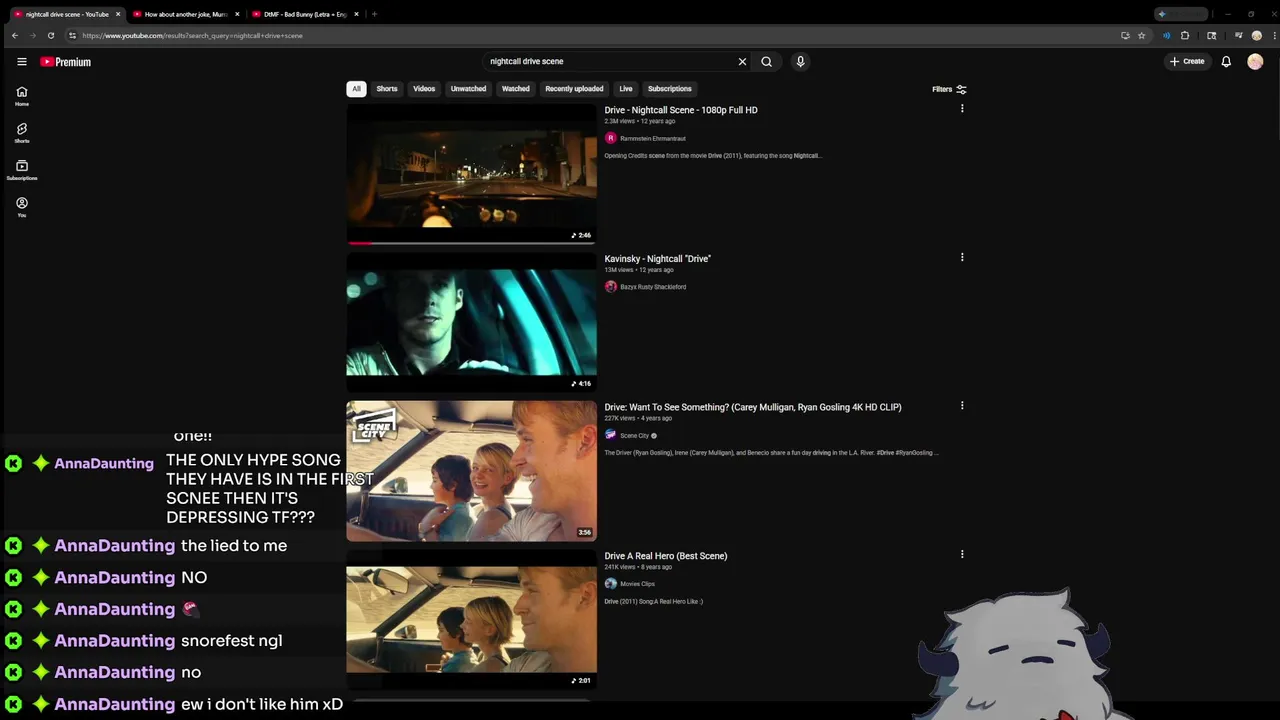Visit the Rammstein Ehrmantraut channel

(652, 139)
